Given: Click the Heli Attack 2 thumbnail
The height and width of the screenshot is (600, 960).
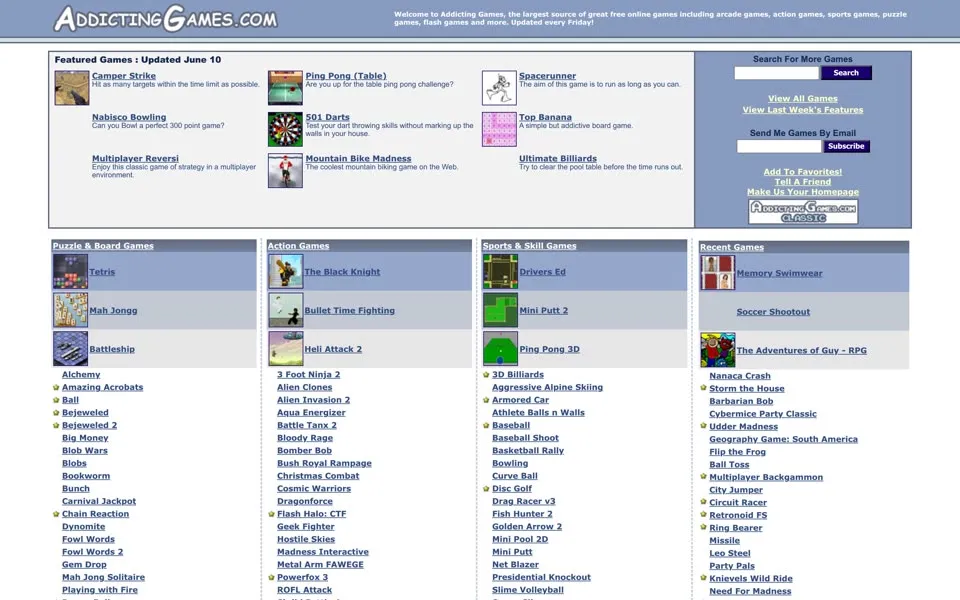Looking at the screenshot, I should click(x=286, y=348).
